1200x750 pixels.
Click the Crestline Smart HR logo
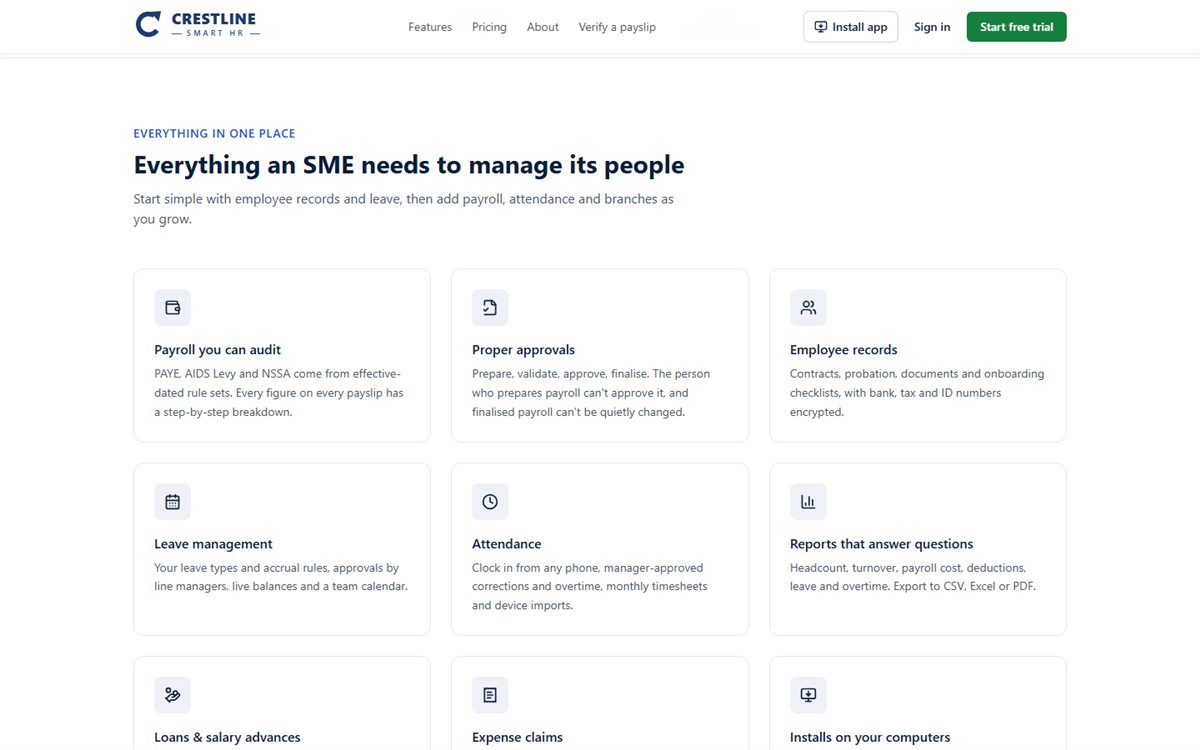198,25
